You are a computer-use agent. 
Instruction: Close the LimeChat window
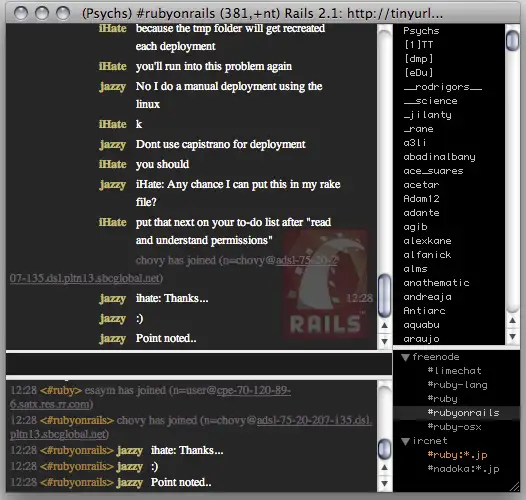[21, 13]
